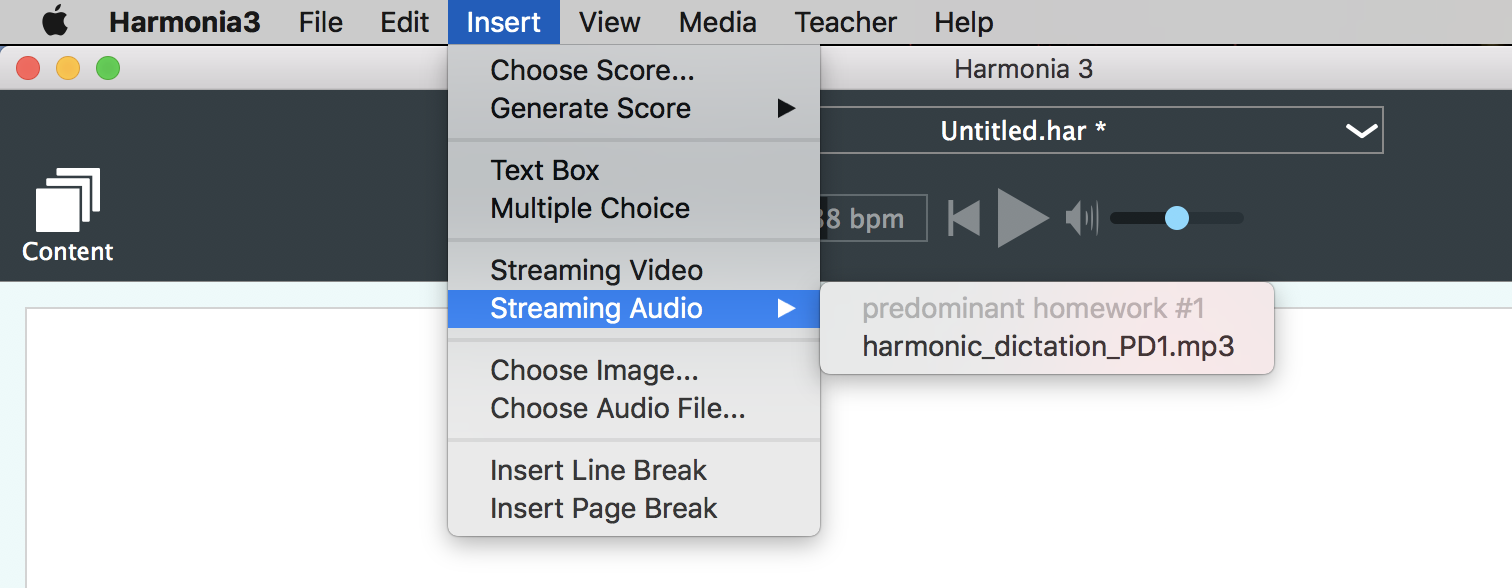Click Insert Line Break

(x=598, y=470)
